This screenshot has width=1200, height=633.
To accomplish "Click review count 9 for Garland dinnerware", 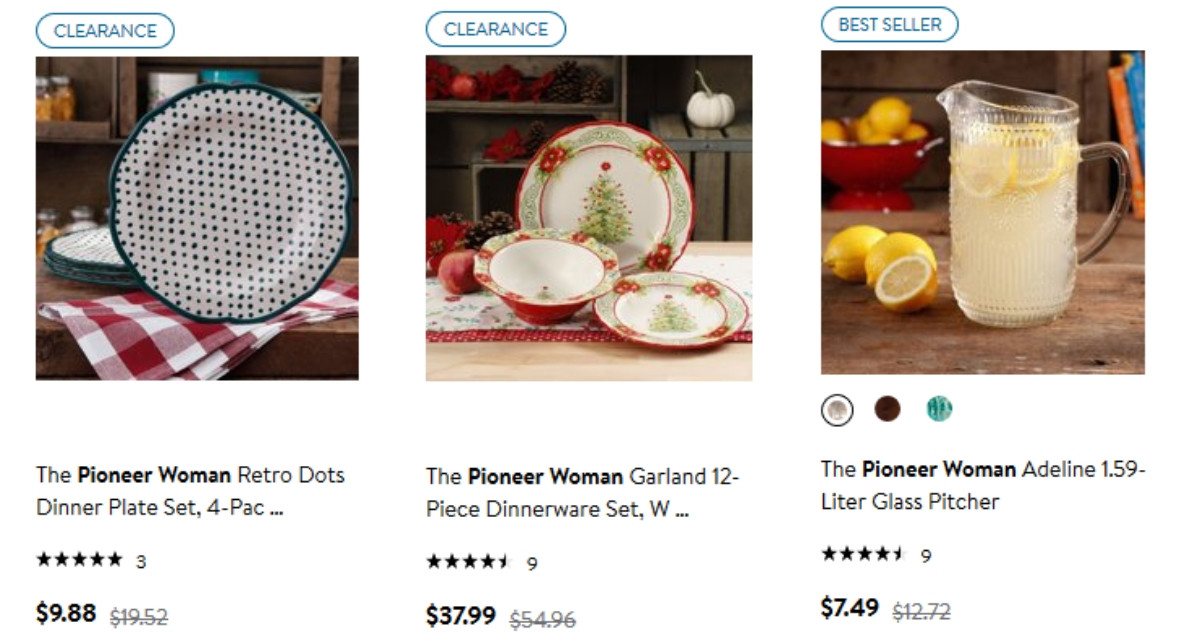I will pos(532,563).
